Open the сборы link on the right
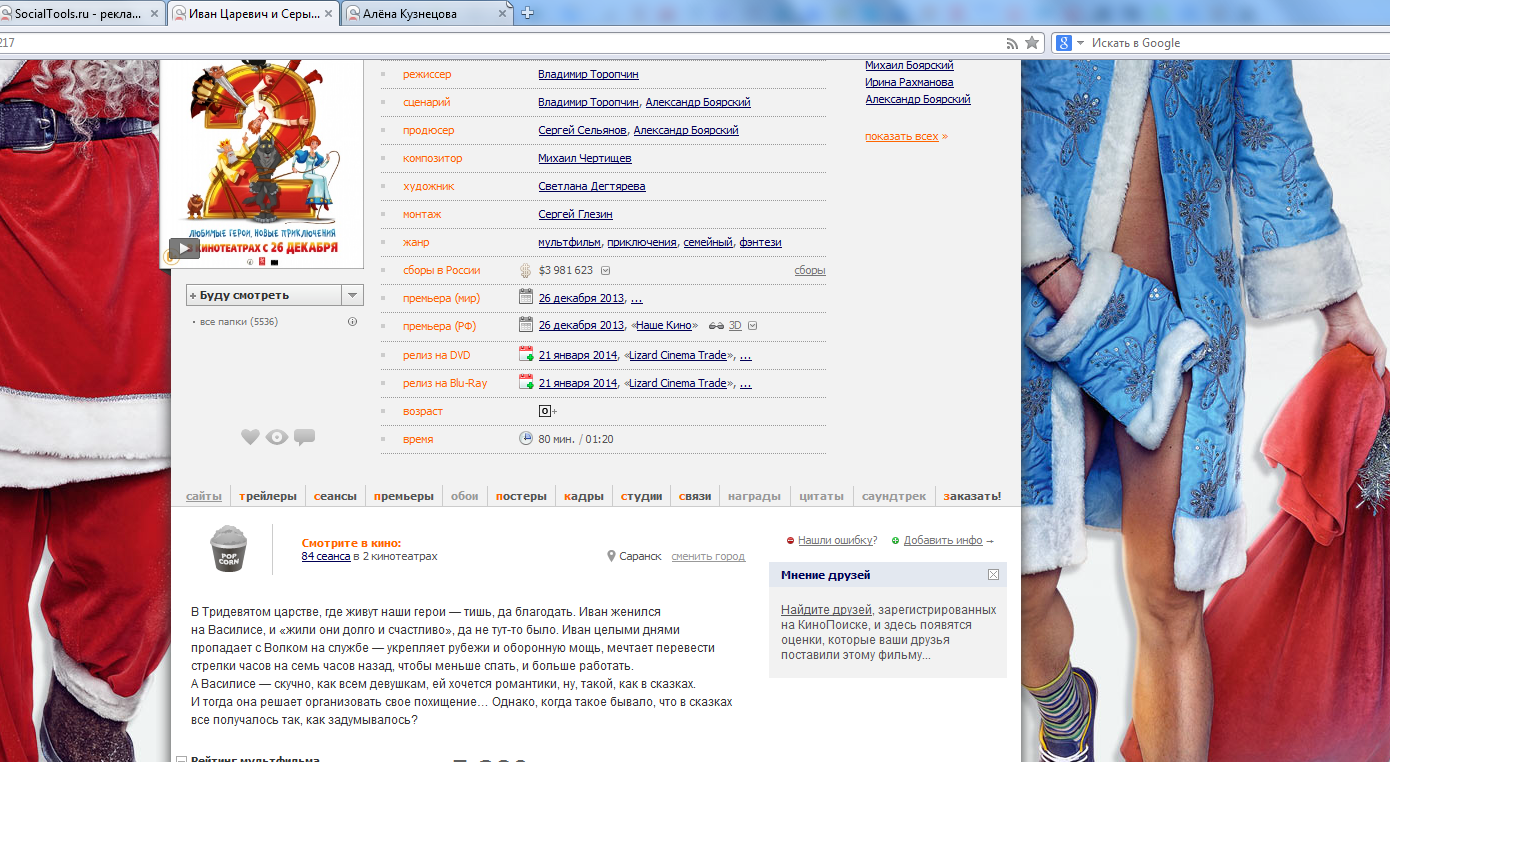The image size is (1536, 864). point(810,270)
